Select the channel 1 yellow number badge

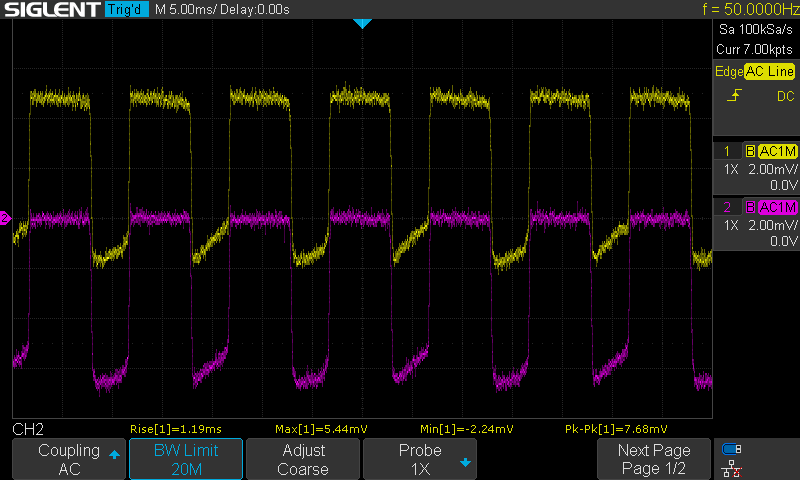(727, 151)
